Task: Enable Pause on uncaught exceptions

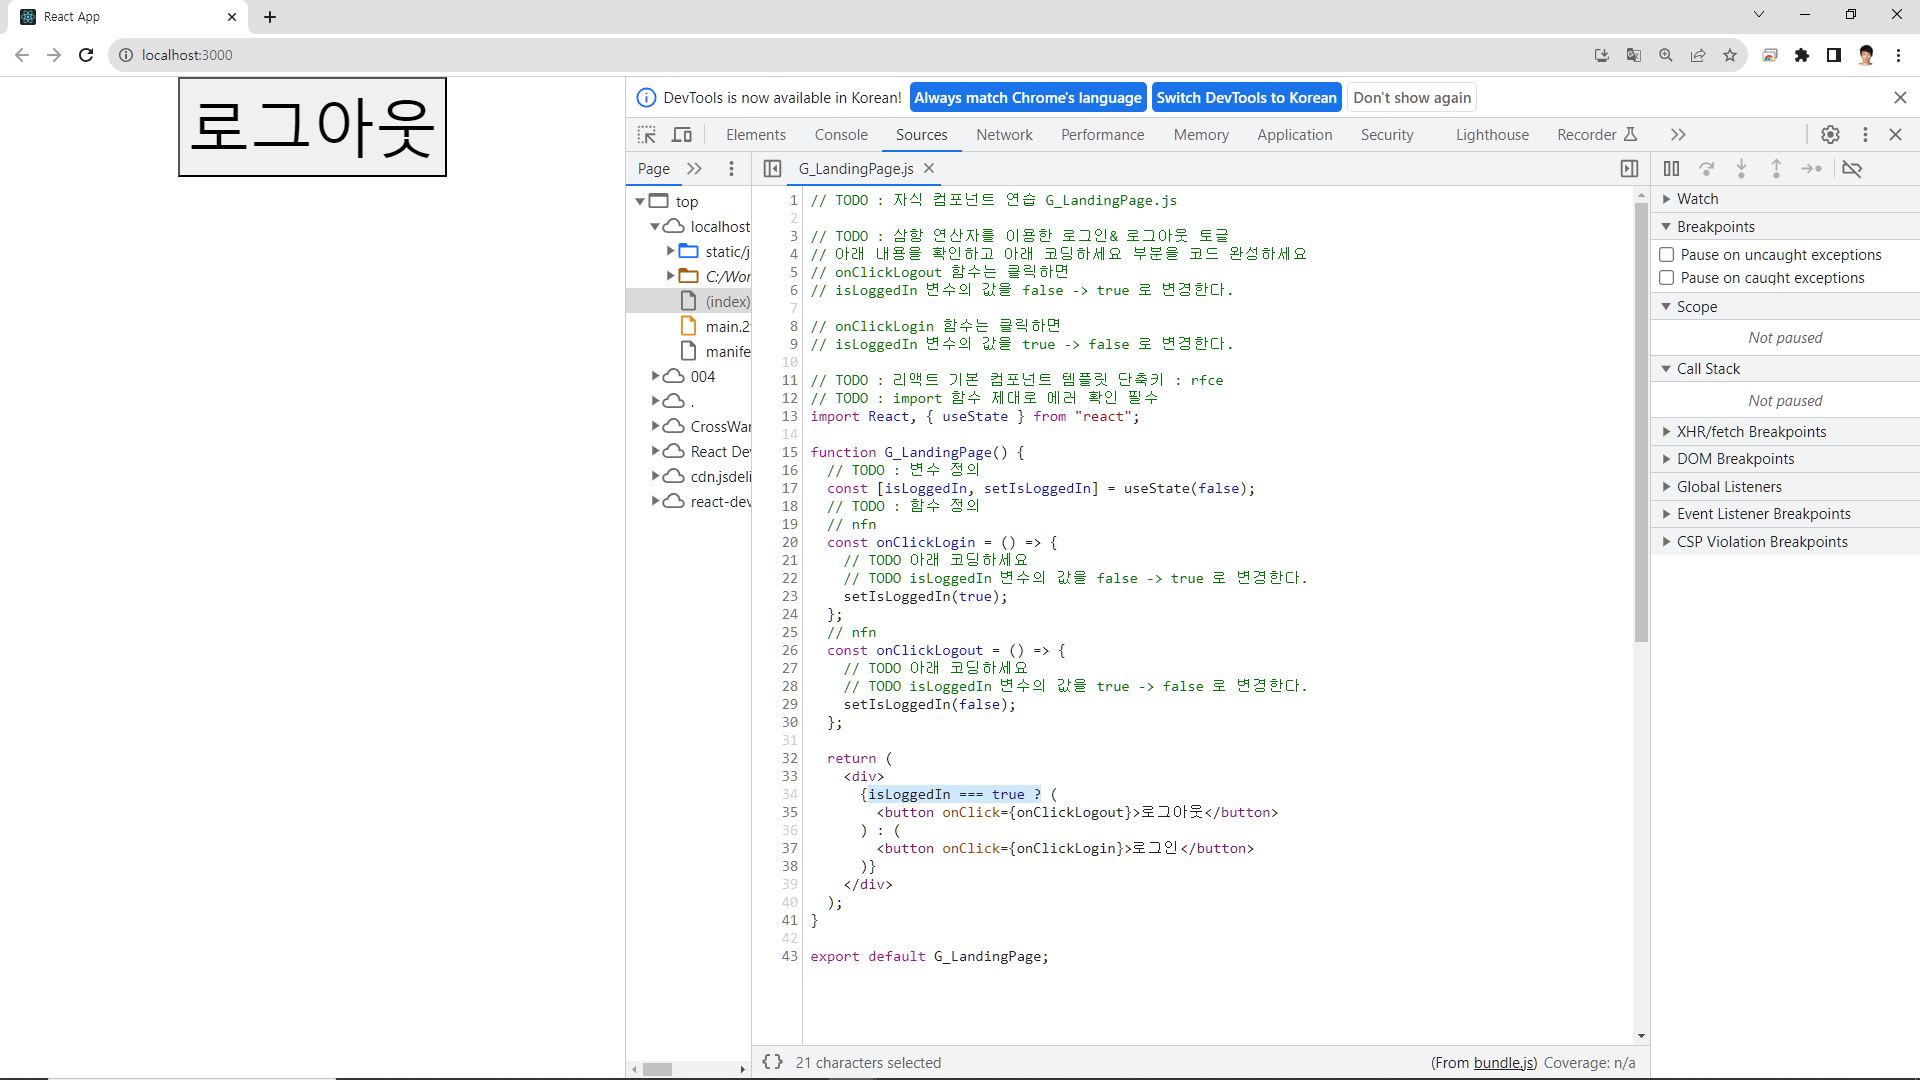Action: coord(1667,255)
